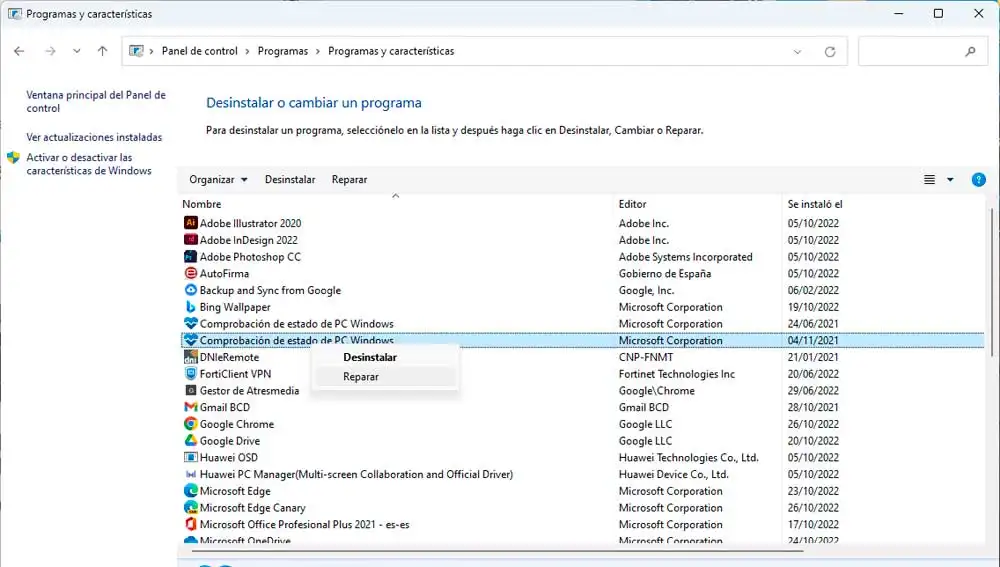Click the DNIeRemote program icon
The height and width of the screenshot is (567, 1000).
(x=190, y=357)
